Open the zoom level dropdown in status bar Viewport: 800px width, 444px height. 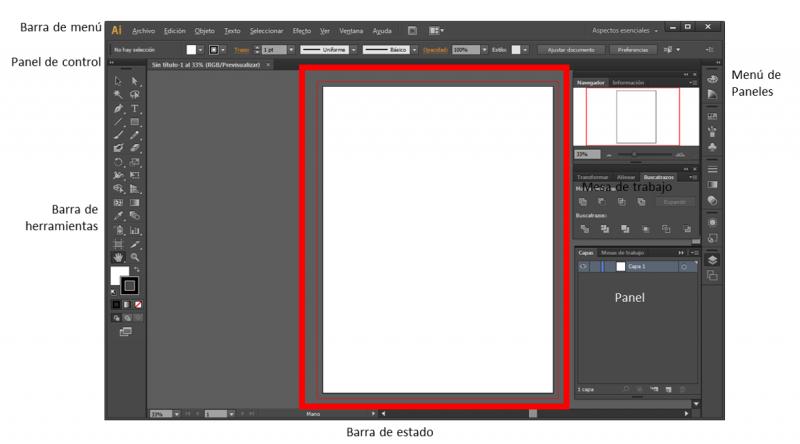tap(177, 413)
